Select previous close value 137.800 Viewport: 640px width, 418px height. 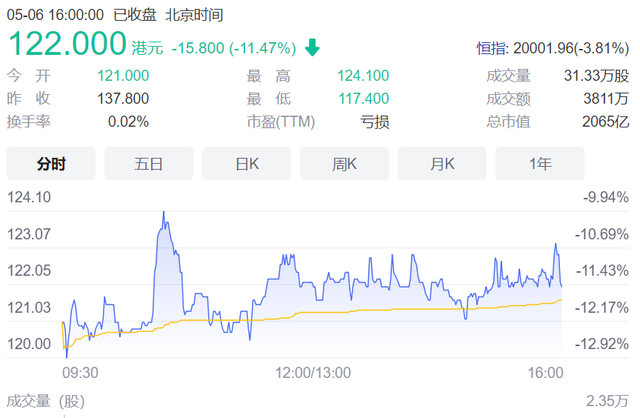click(123, 98)
